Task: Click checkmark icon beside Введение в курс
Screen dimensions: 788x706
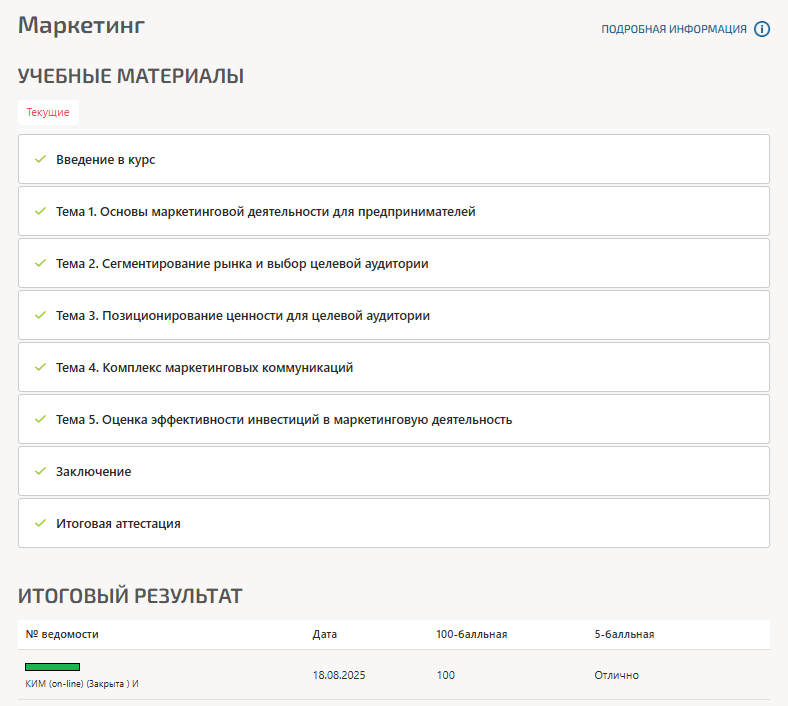Action: coord(40,159)
